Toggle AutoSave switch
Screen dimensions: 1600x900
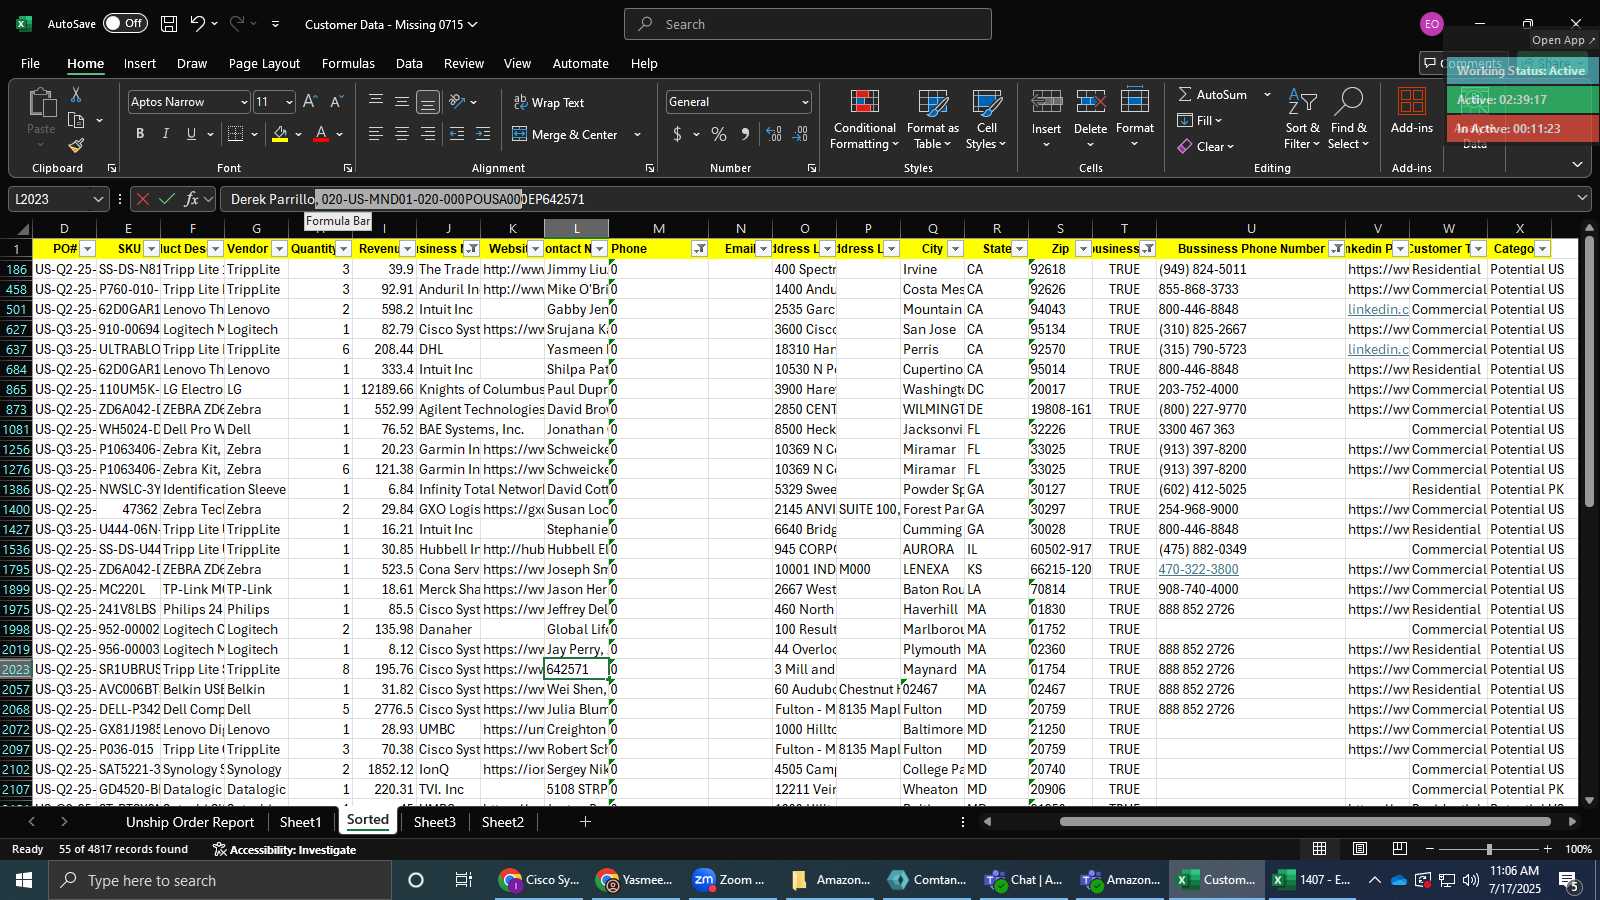(x=125, y=23)
